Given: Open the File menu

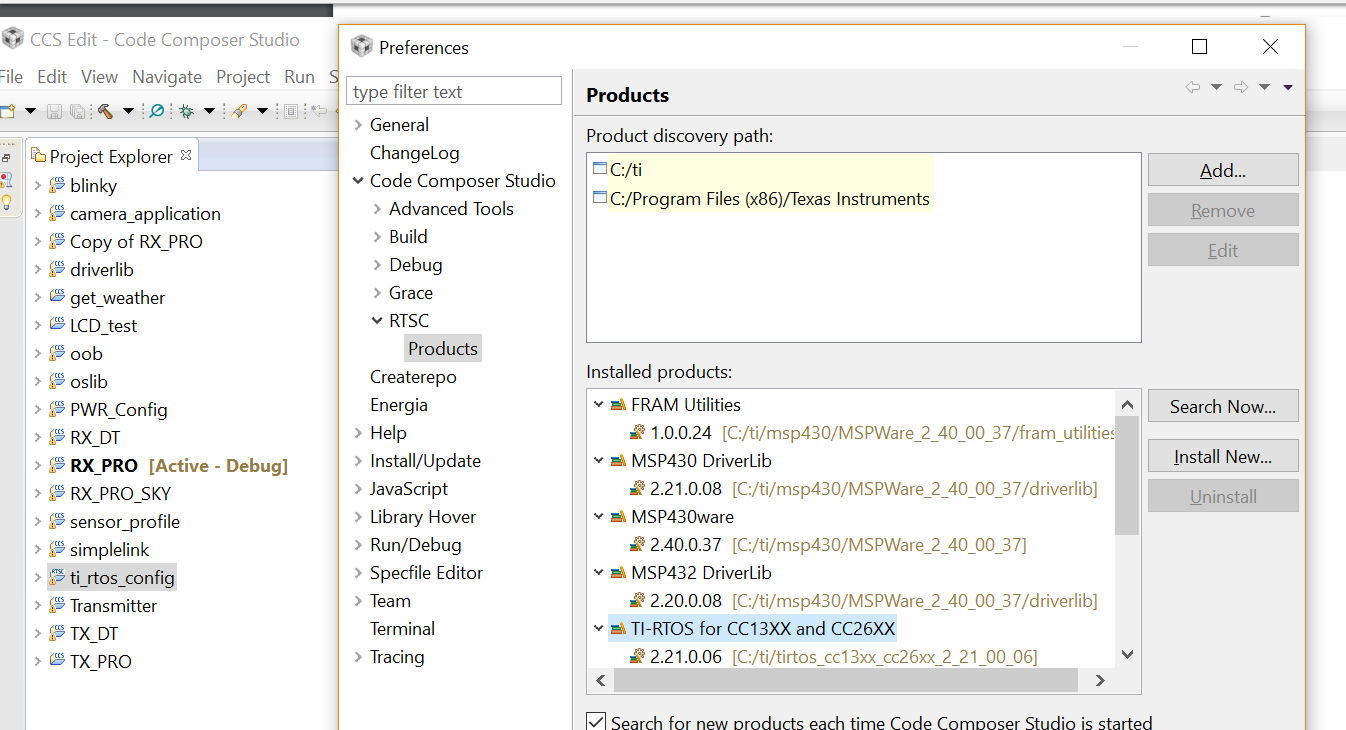Looking at the screenshot, I should 11,77.
